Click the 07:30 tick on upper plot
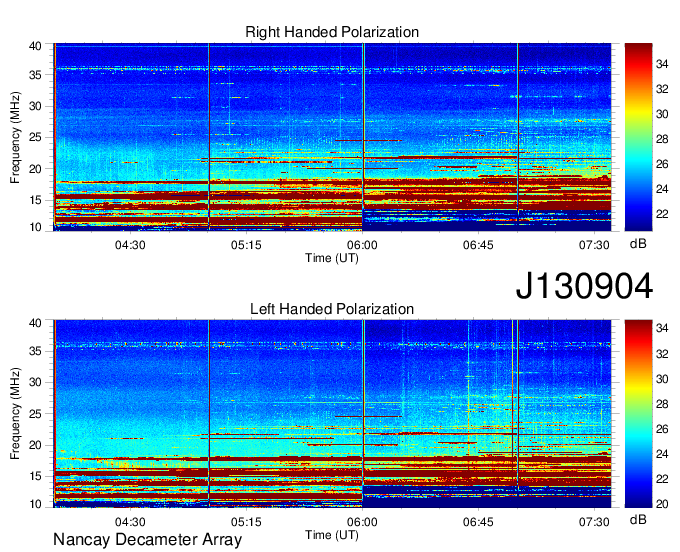680x552 pixels. pyautogui.click(x=594, y=245)
